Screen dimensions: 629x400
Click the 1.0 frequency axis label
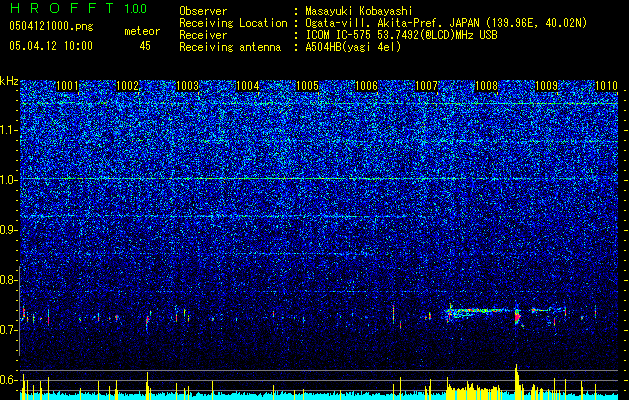click(9, 180)
